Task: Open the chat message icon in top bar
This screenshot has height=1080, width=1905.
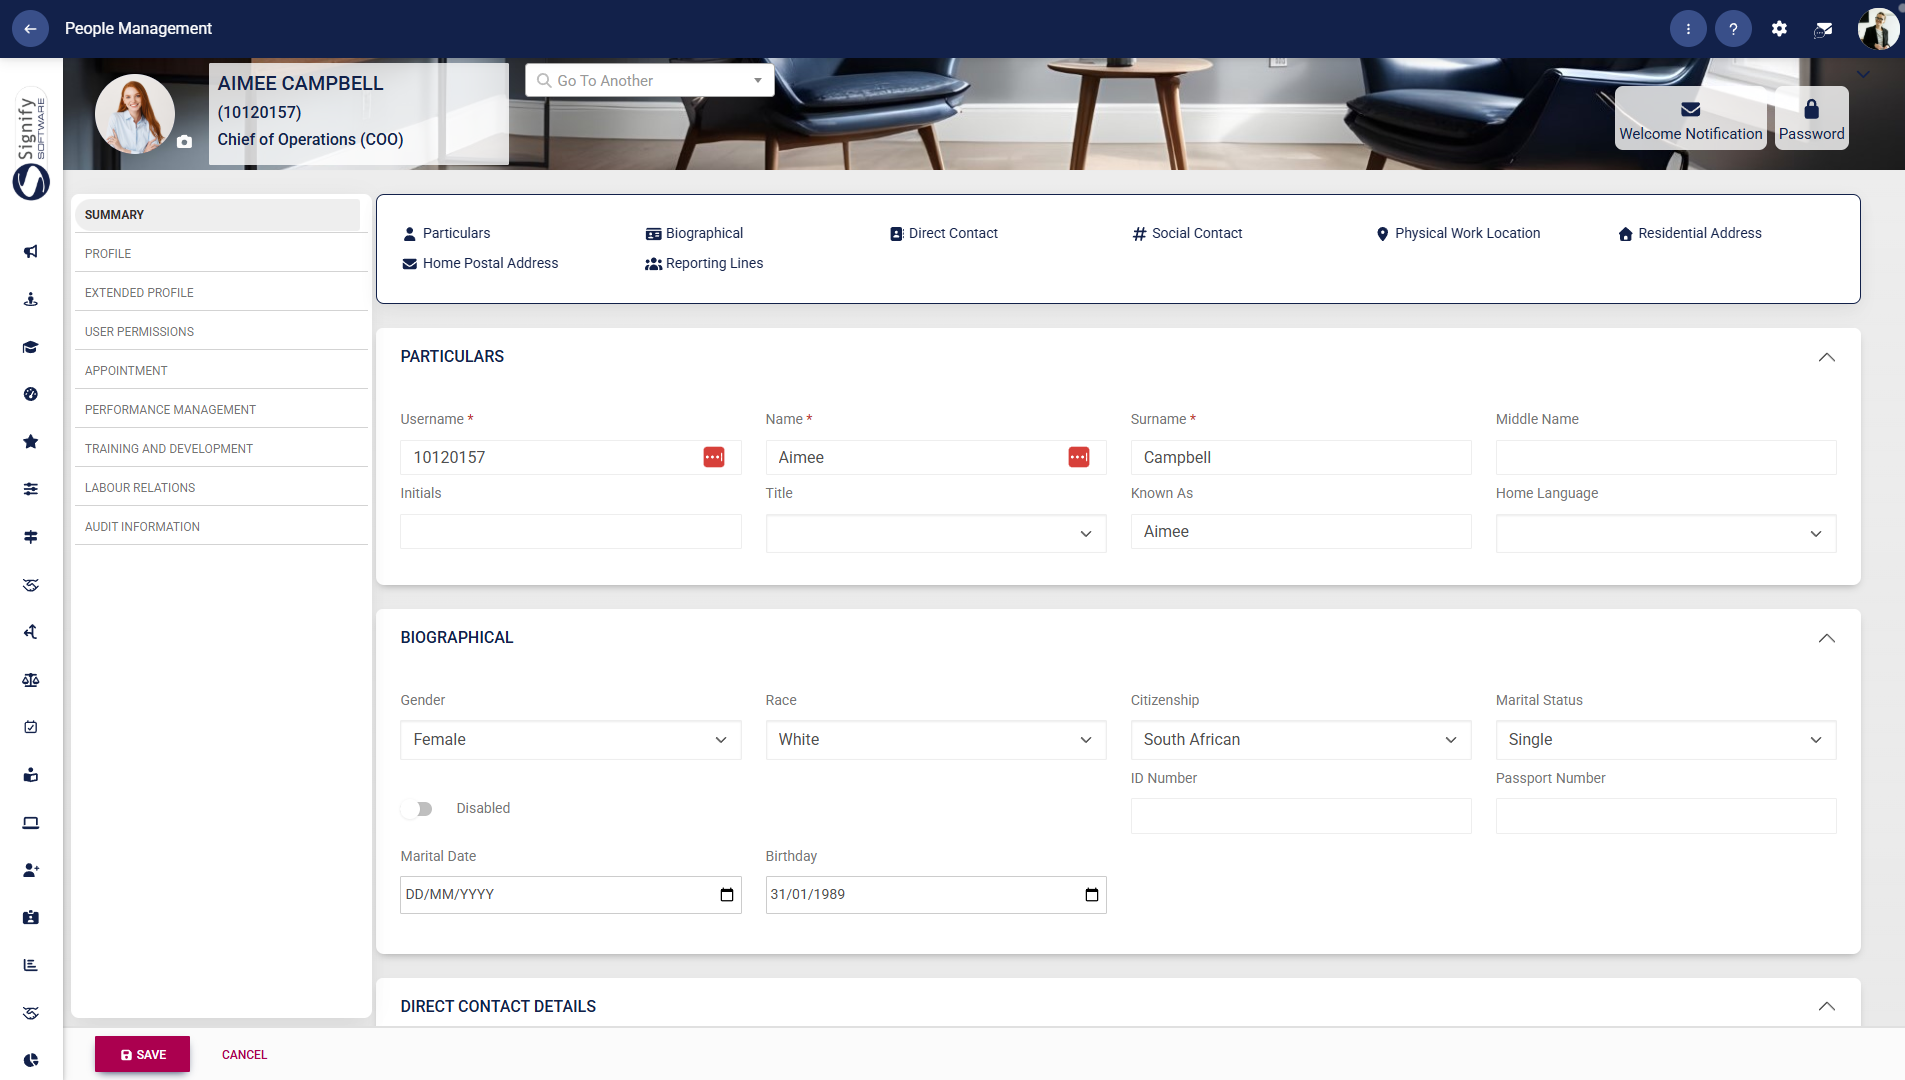Action: coord(1823,28)
